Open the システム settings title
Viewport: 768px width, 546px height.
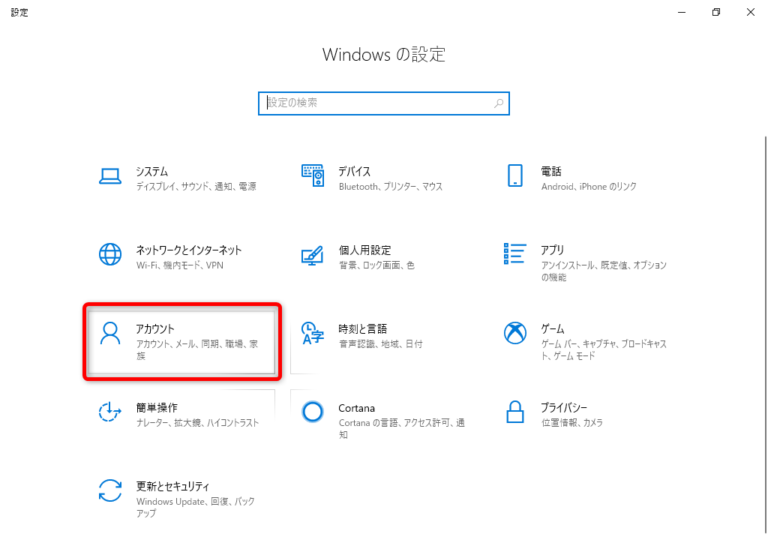[x=152, y=171]
